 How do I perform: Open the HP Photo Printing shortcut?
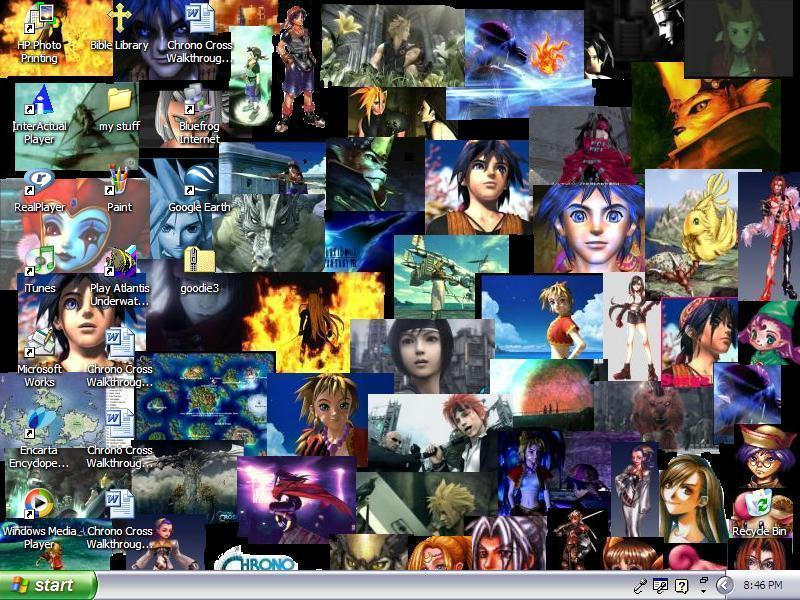[39, 34]
